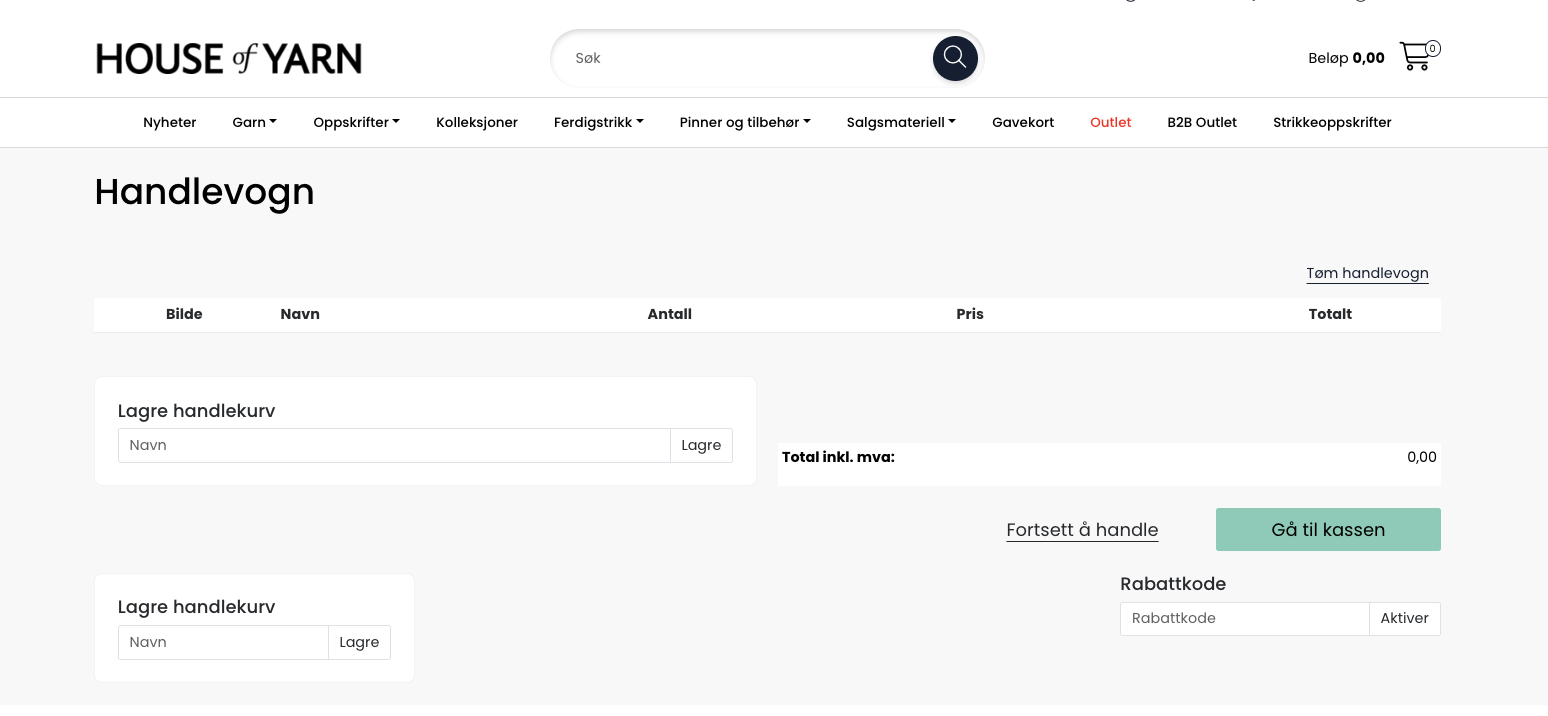This screenshot has width=1548, height=716.
Task: Click the Navn column header
Action: tap(300, 314)
